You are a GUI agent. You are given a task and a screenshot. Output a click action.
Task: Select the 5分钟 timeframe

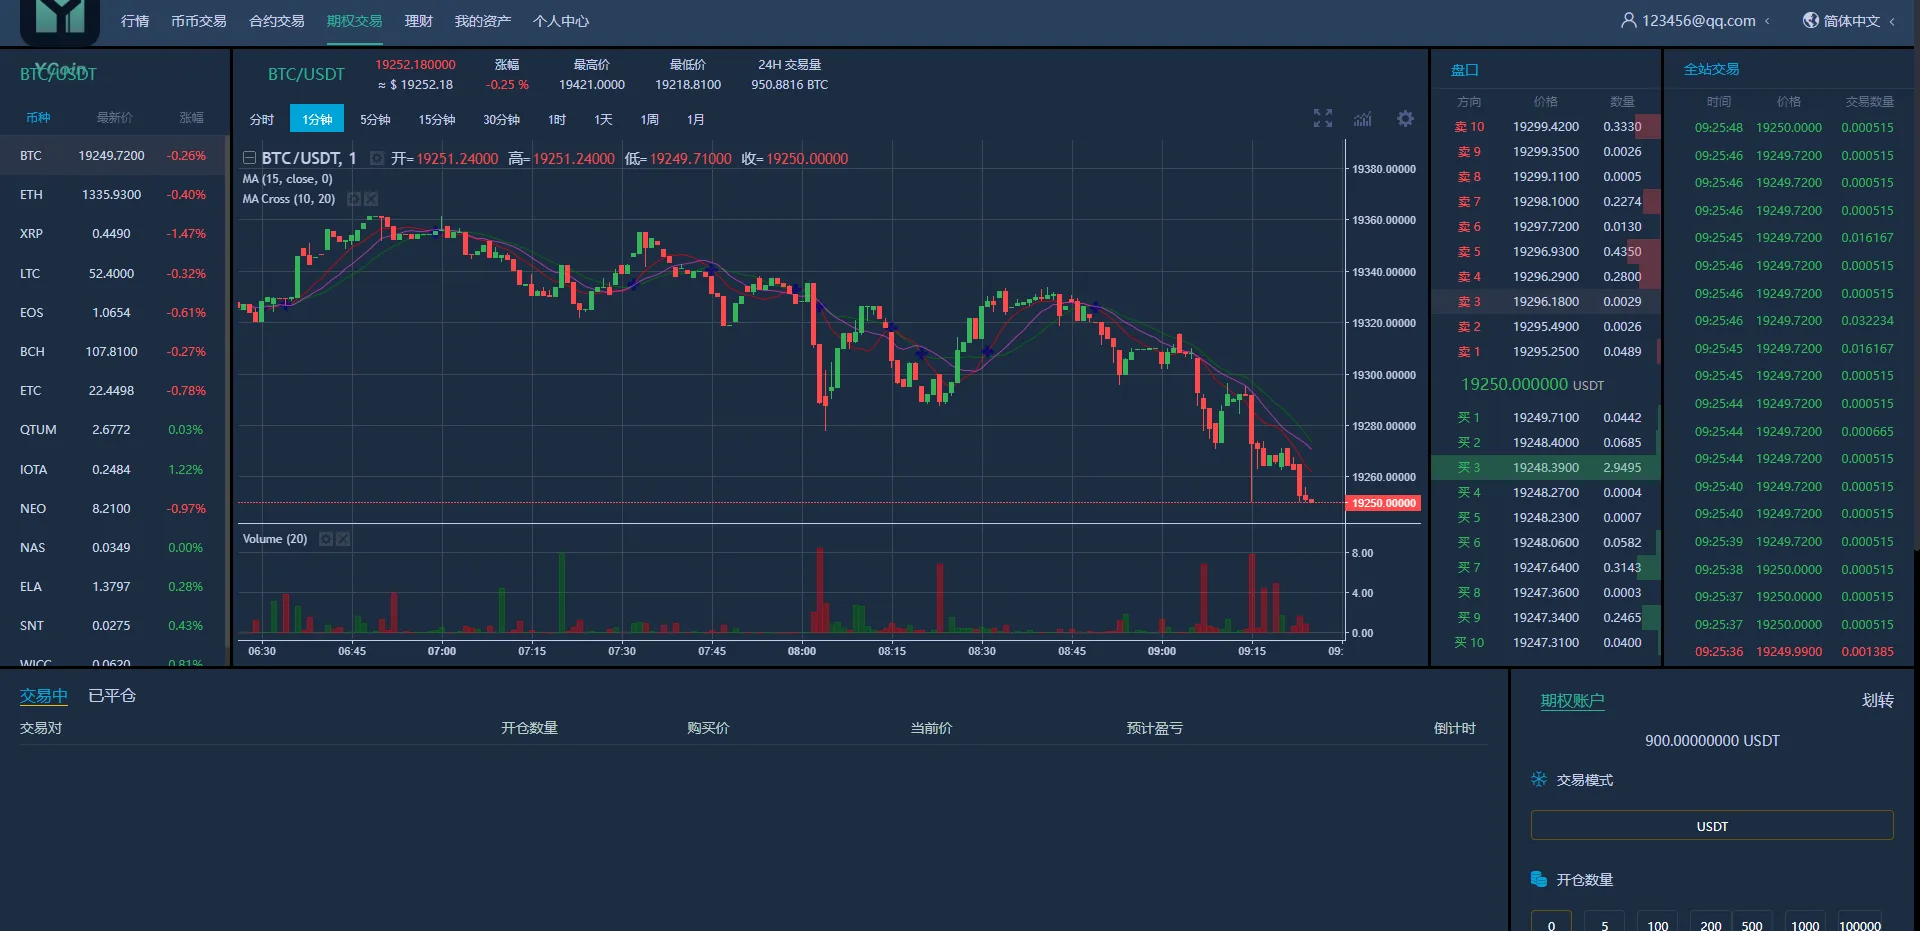[375, 118]
